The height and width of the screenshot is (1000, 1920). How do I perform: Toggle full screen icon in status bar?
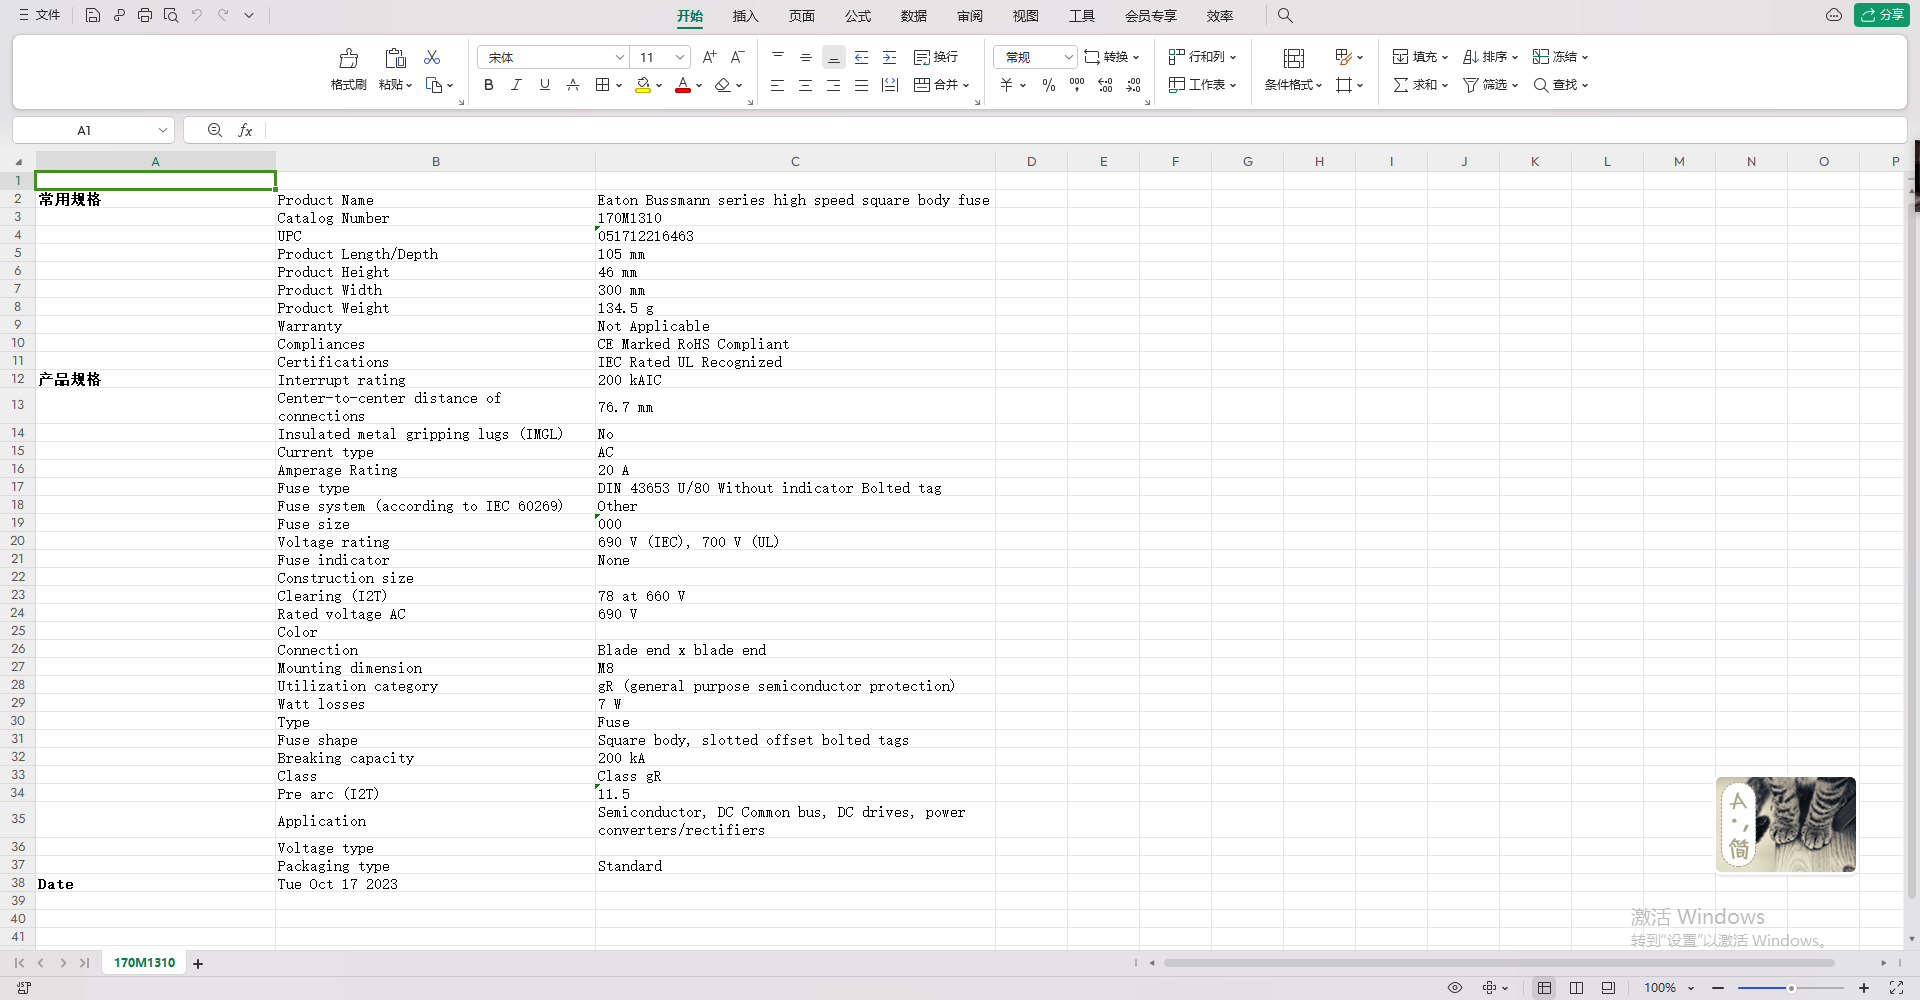(1896, 988)
